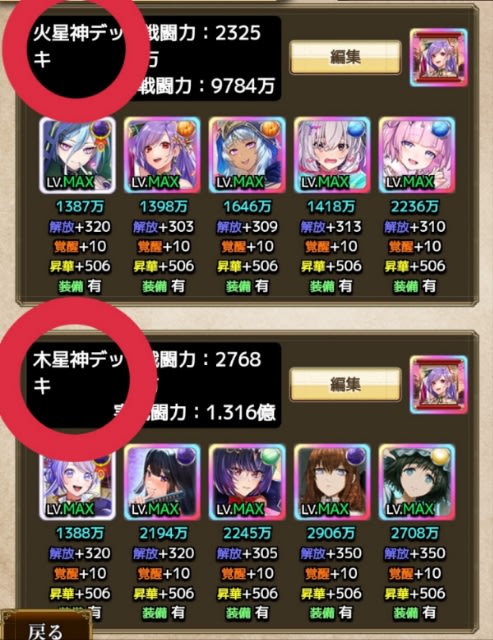
Task: Tap the green attribute orb on 2245万 card
Action: [271, 456]
